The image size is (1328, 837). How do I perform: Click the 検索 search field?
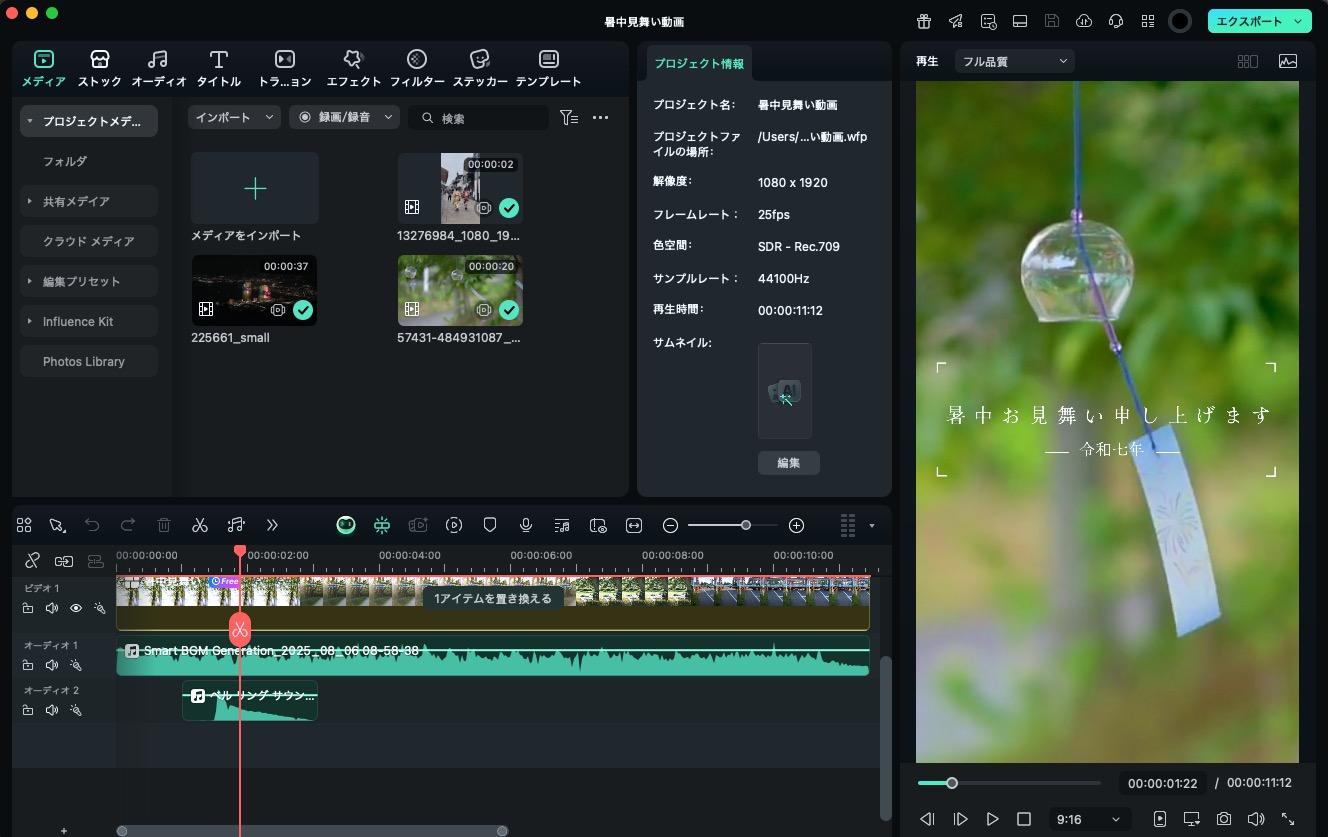pyautogui.click(x=478, y=117)
